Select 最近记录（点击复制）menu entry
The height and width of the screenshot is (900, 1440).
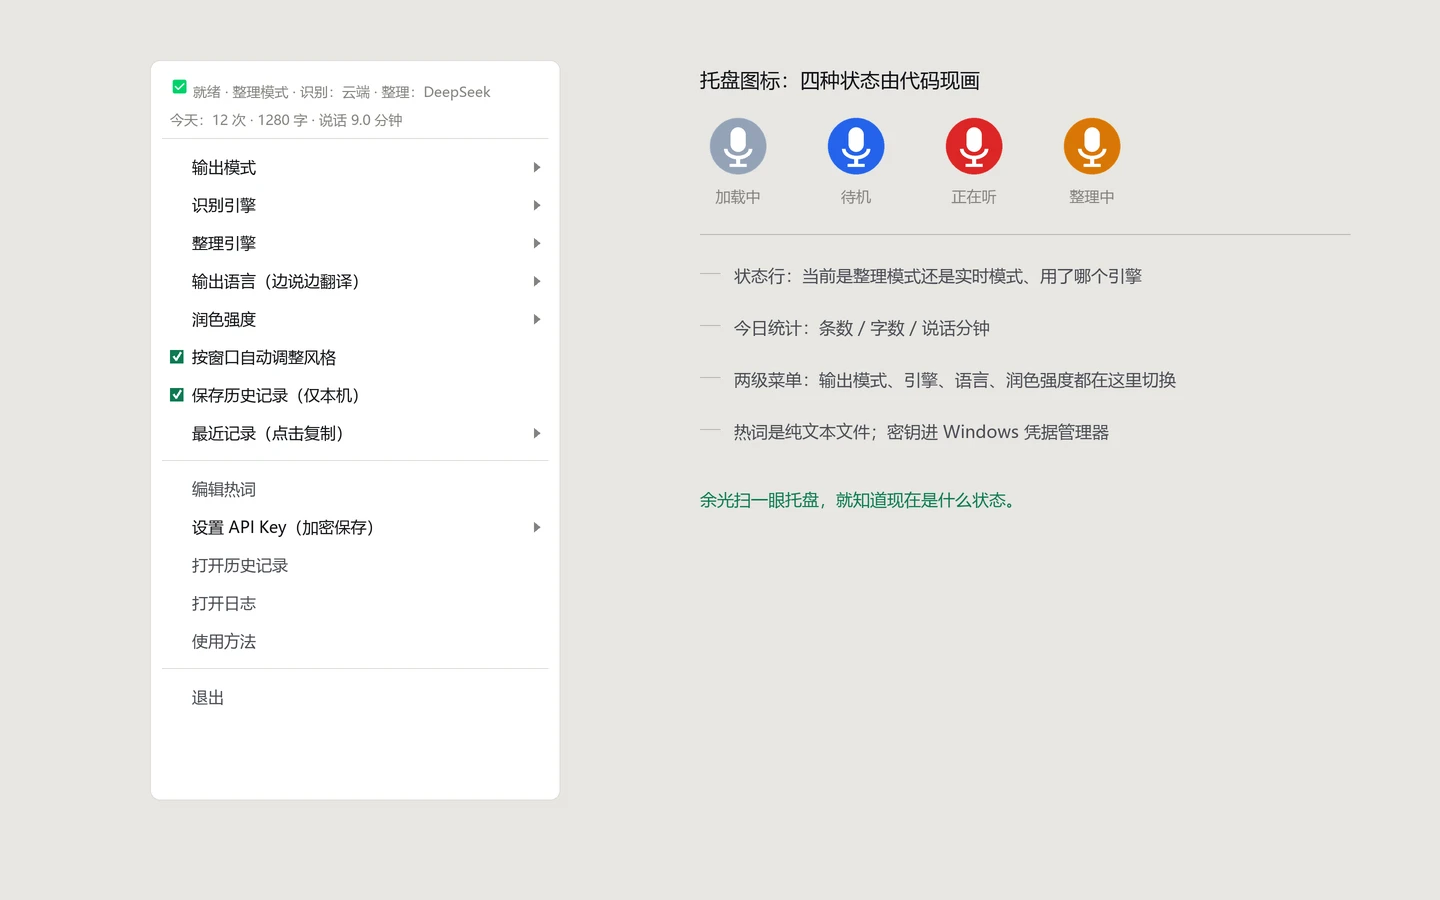tap(355, 433)
